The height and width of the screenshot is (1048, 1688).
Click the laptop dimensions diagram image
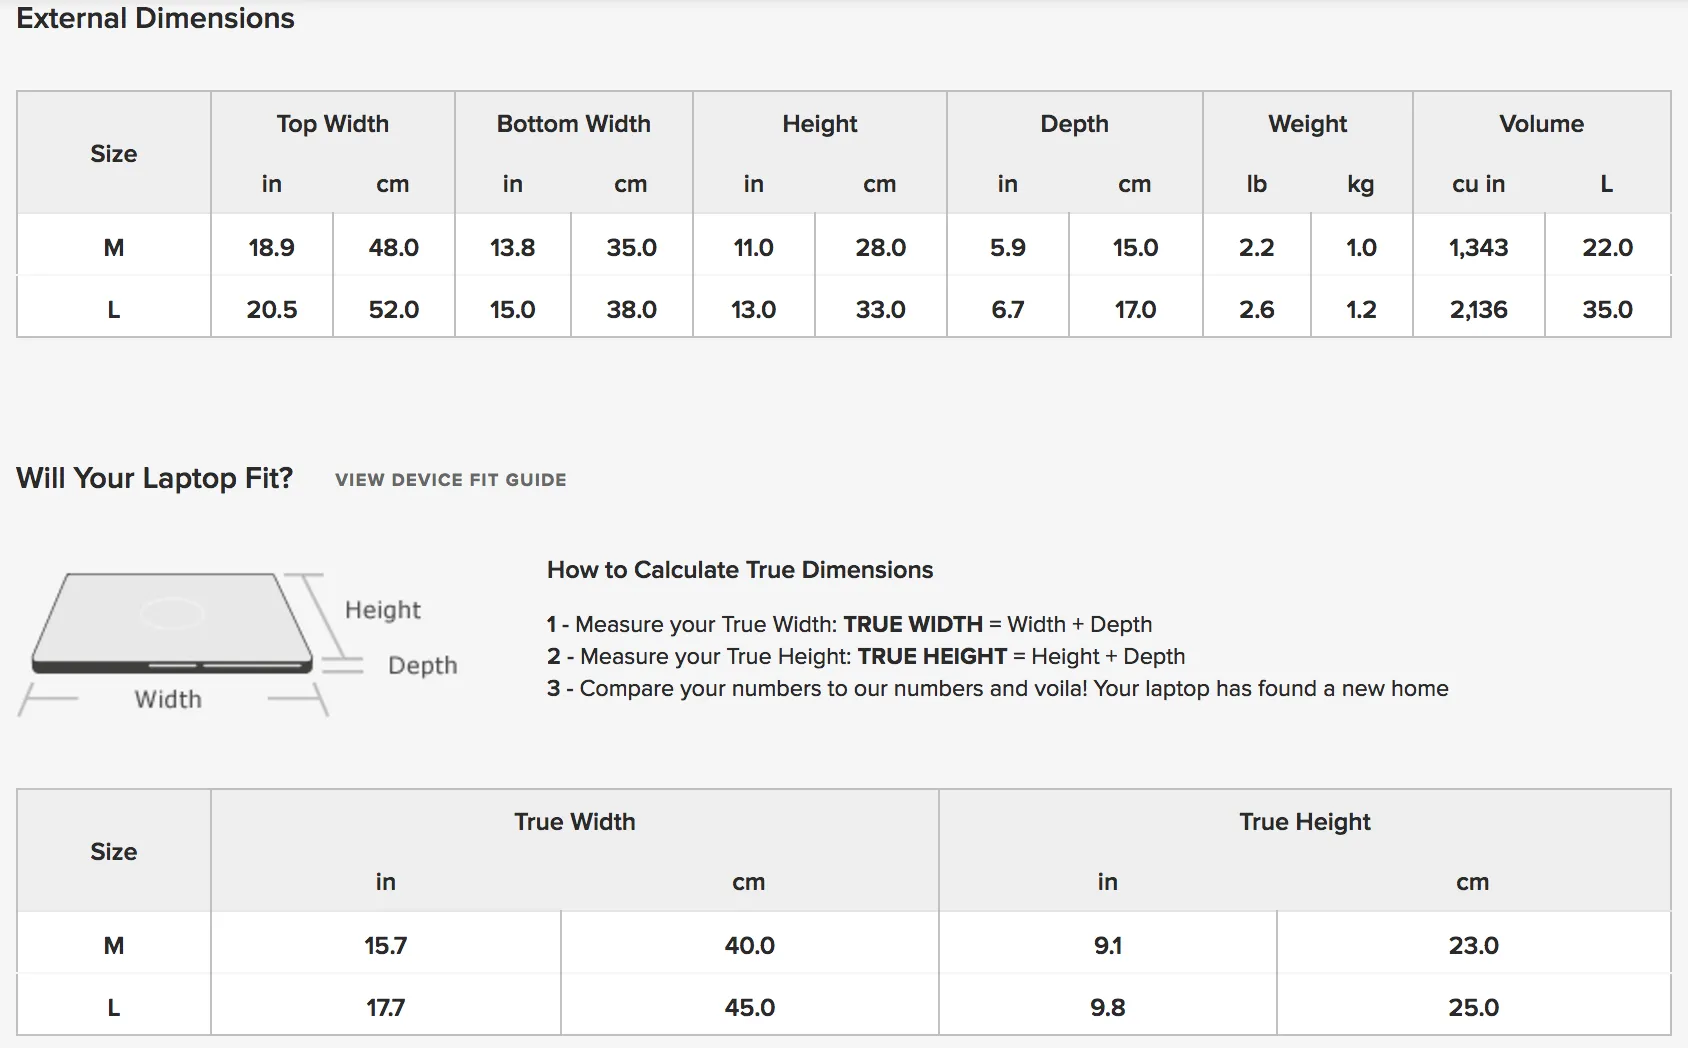click(238, 644)
